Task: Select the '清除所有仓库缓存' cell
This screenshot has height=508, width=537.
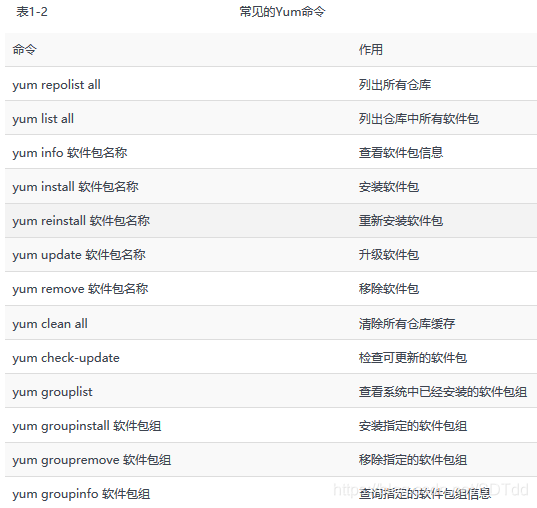Action: click(x=407, y=324)
